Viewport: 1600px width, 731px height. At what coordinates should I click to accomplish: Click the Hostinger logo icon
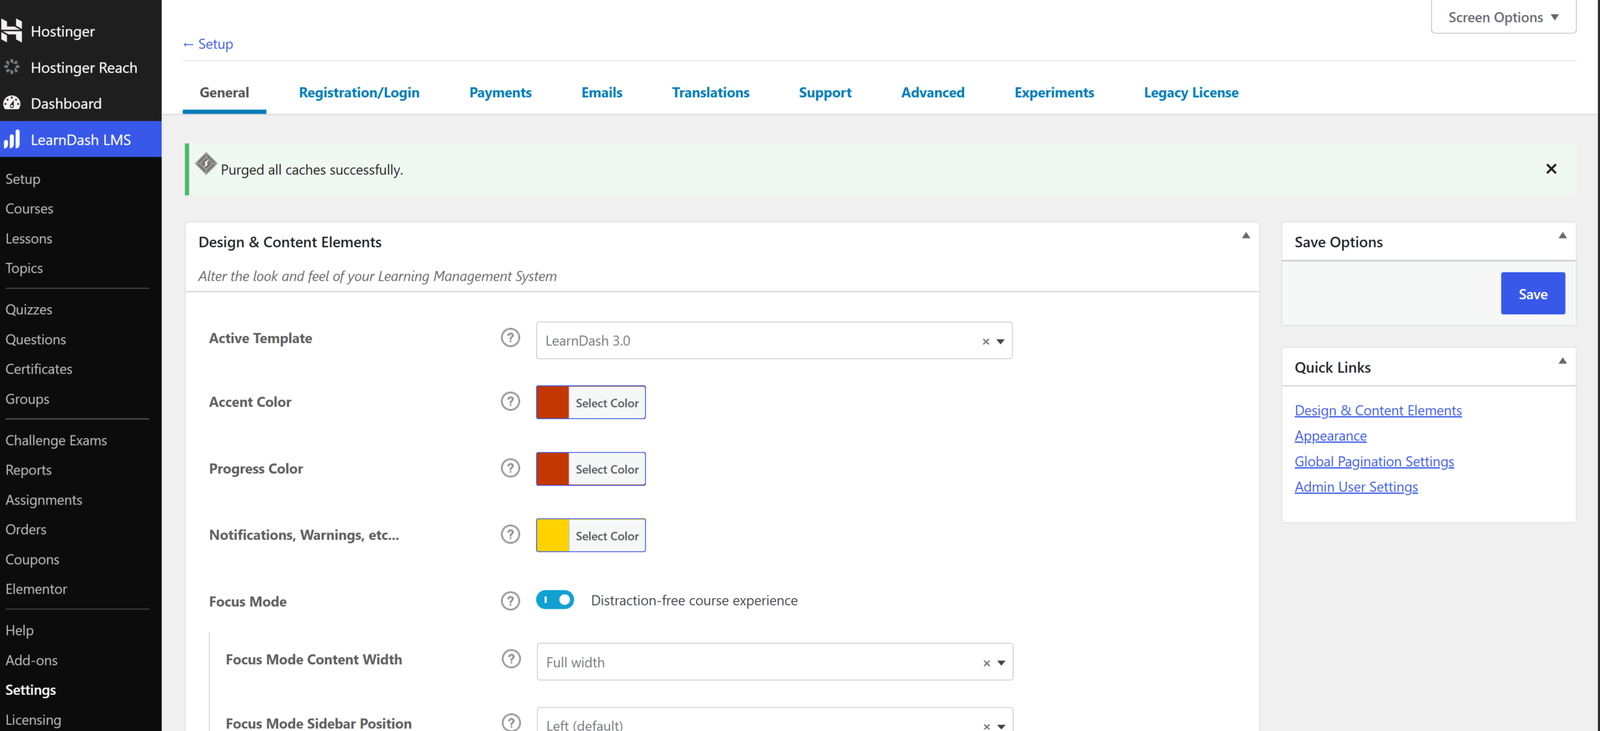(x=12, y=31)
